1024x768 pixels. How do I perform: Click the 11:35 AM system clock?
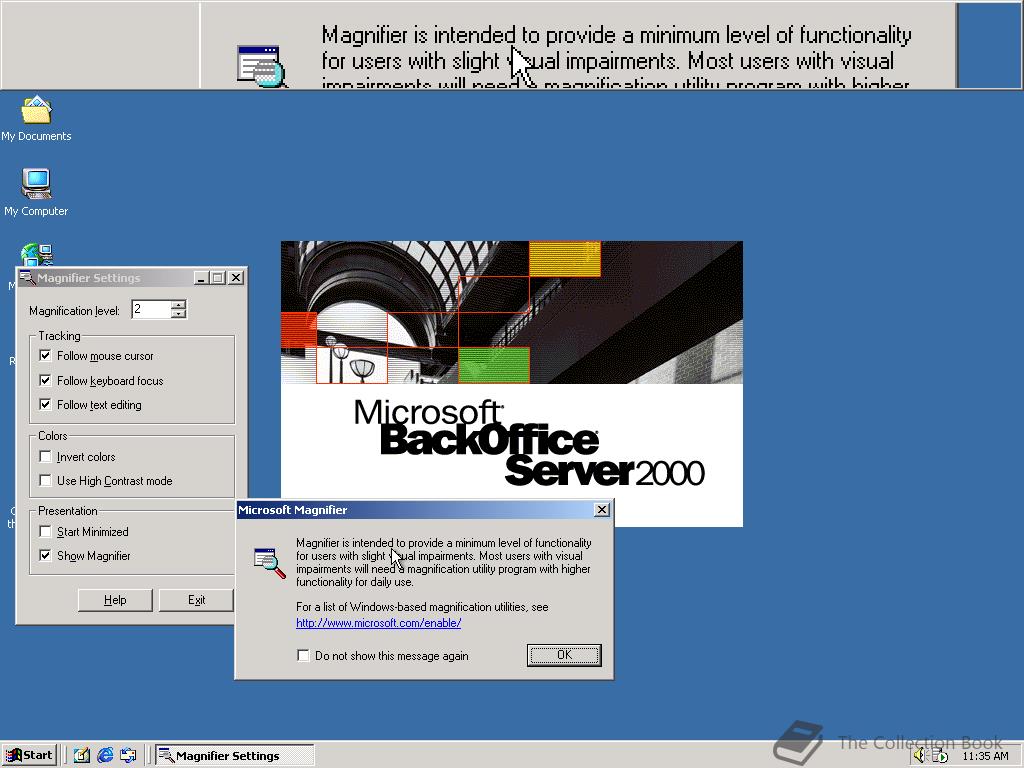pos(985,756)
